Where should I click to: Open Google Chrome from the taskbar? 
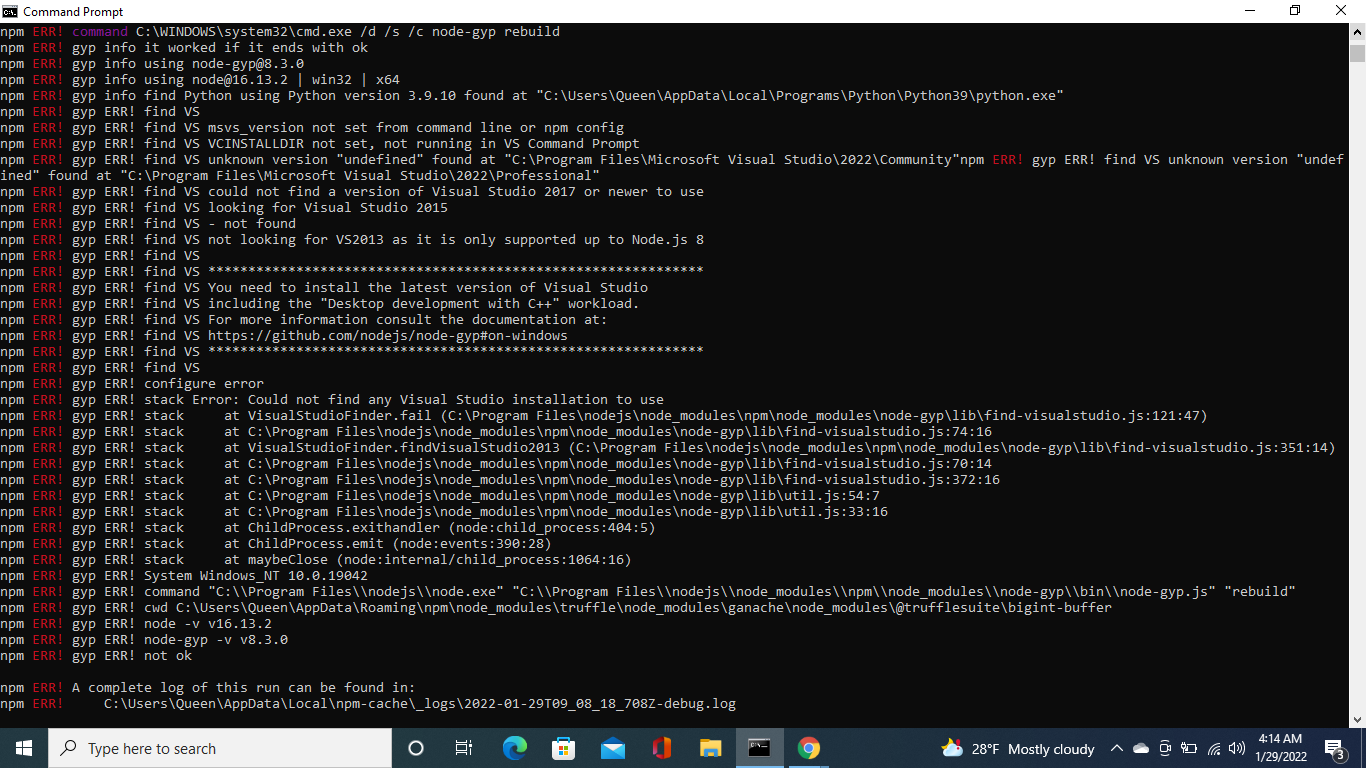point(808,748)
